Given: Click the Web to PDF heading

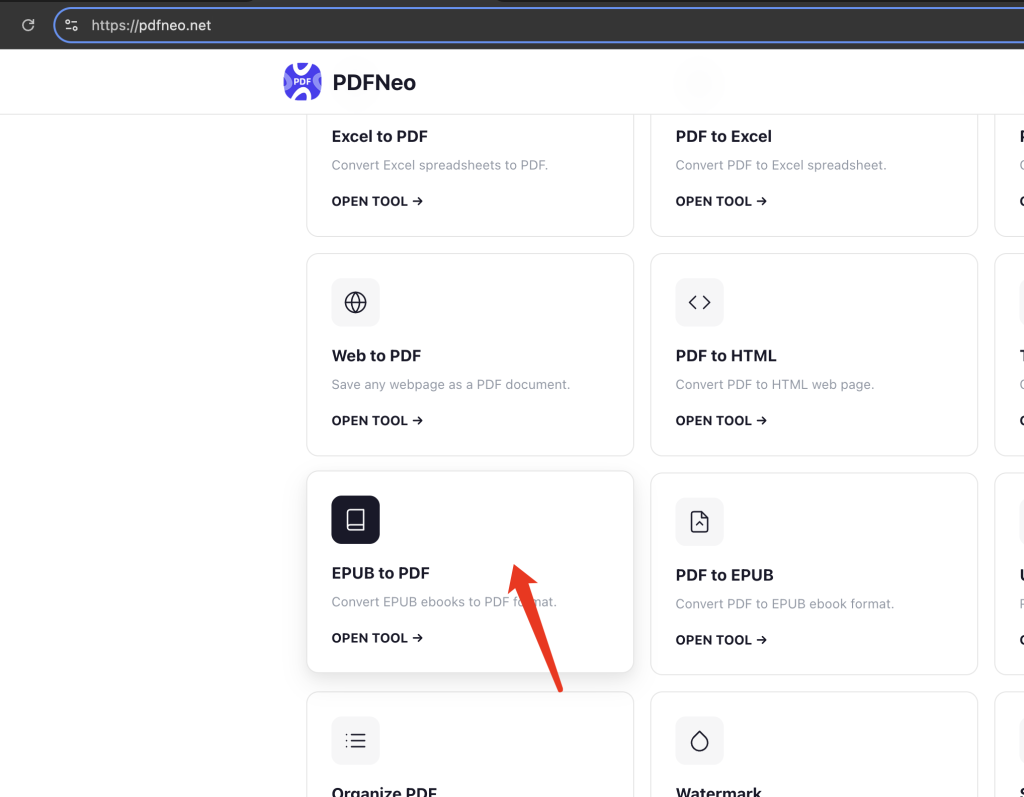Looking at the screenshot, I should [x=376, y=356].
